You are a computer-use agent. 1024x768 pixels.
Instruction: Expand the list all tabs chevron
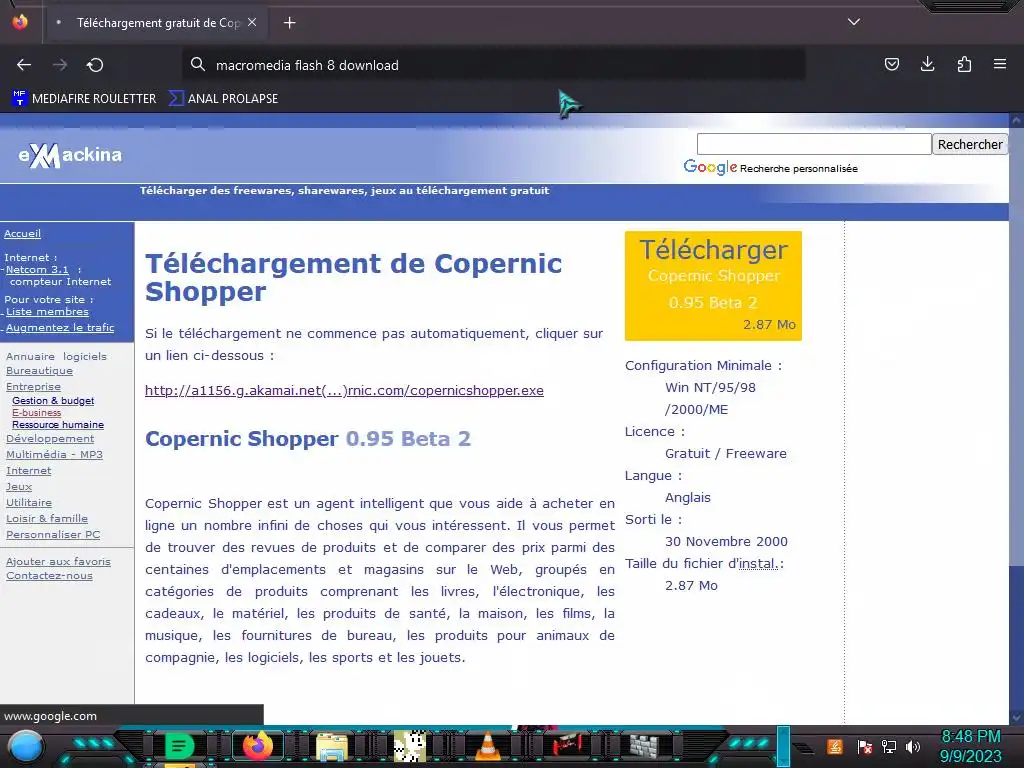pos(854,22)
